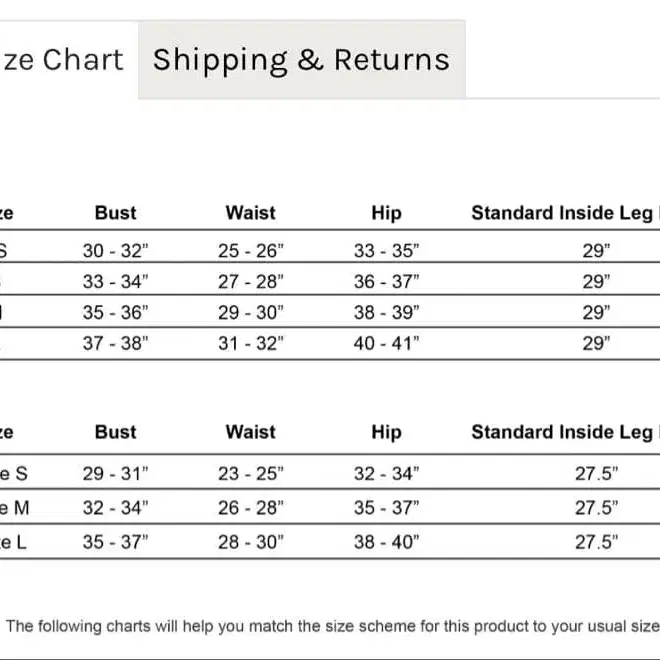Click the second table's Bust column header
This screenshot has width=660, height=660.
(115, 432)
